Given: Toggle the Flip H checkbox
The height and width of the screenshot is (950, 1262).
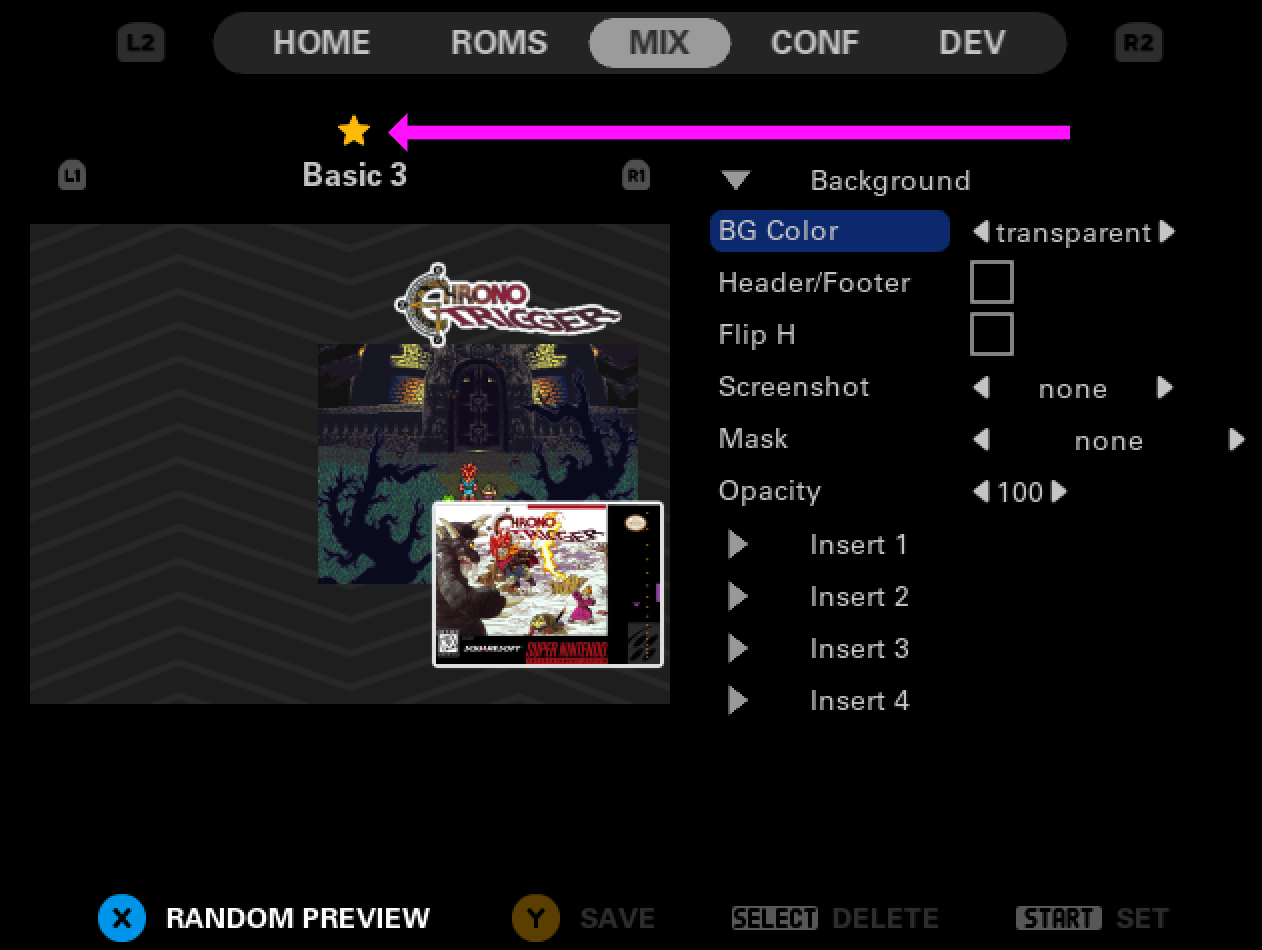Looking at the screenshot, I should pos(992,334).
